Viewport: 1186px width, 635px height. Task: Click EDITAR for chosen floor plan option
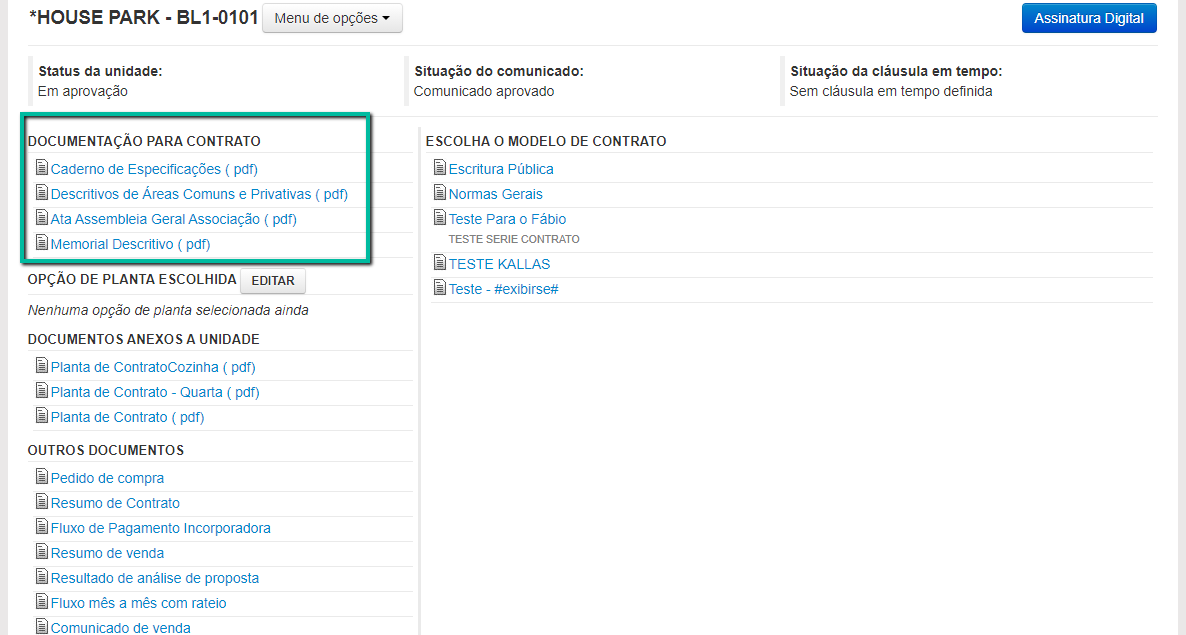tap(273, 281)
